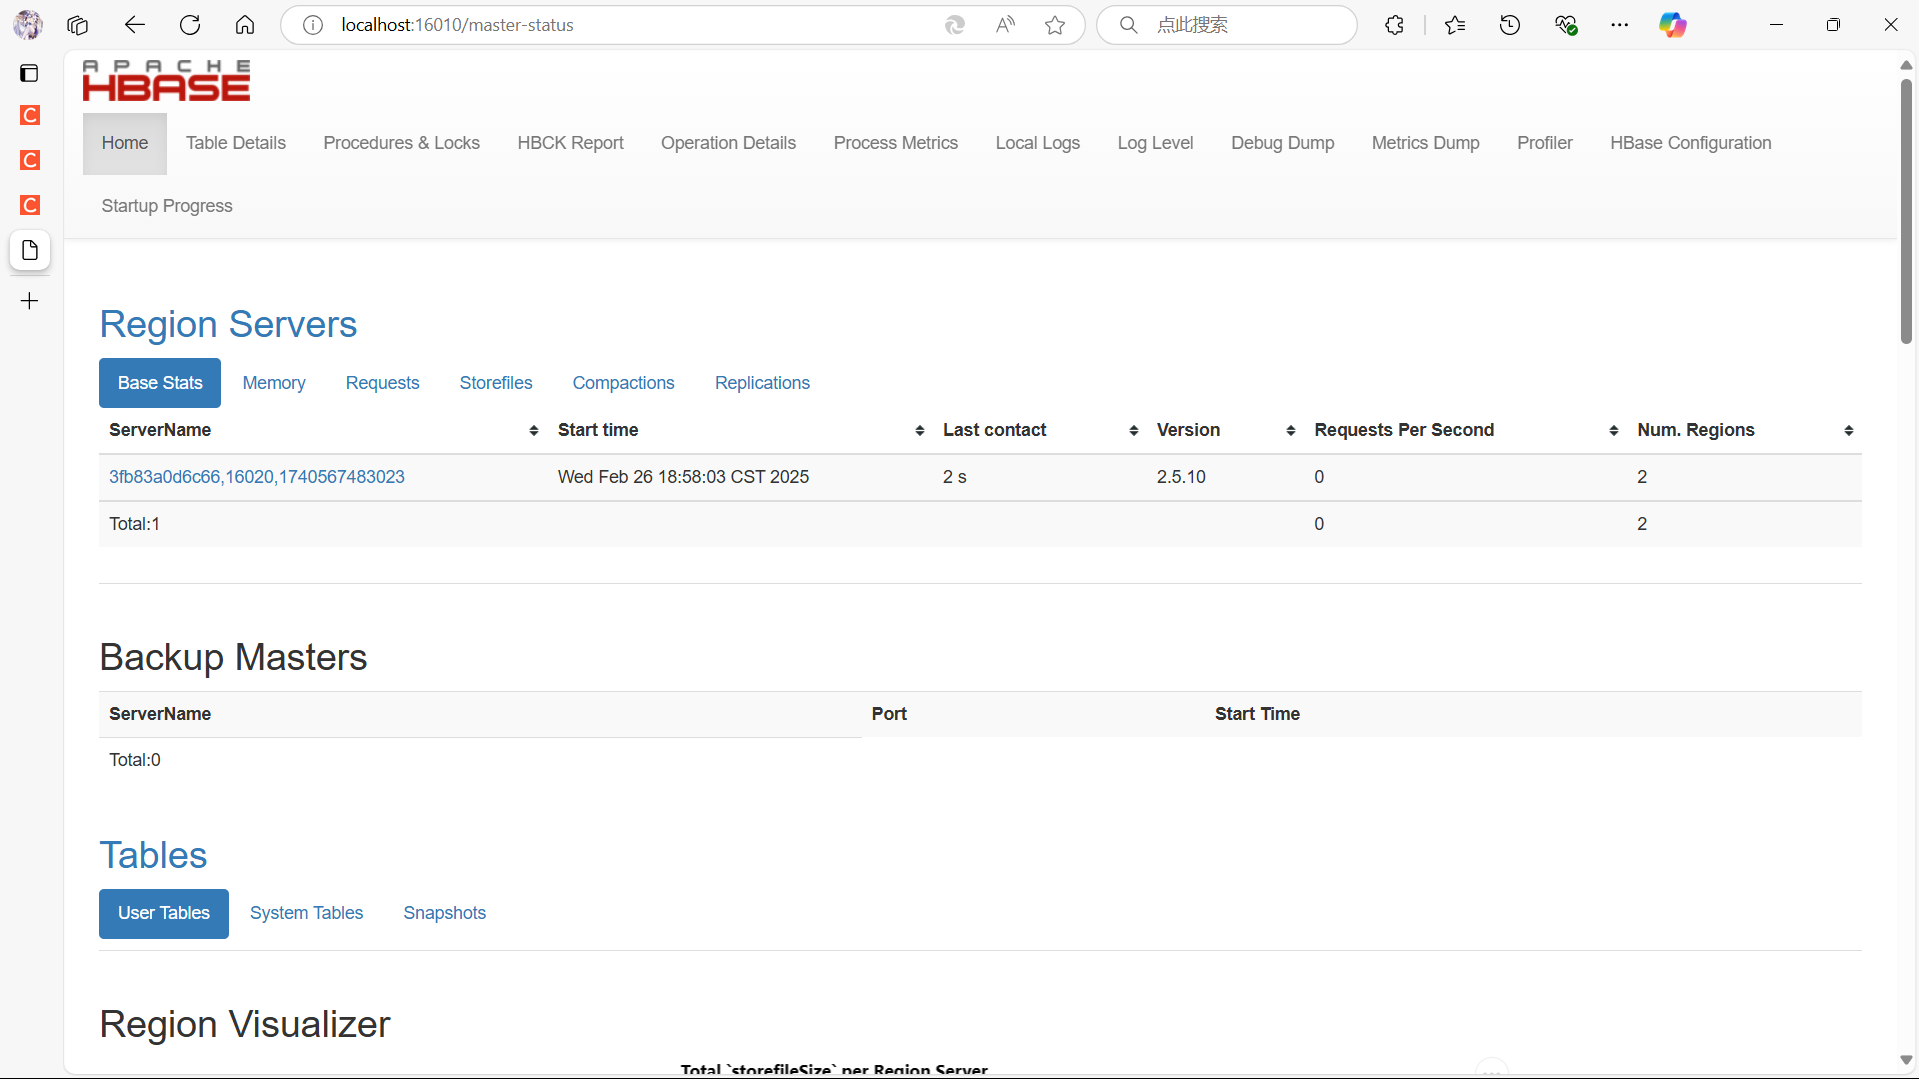Open Table Details page
Viewport: 1919px width, 1079px height.
click(x=236, y=143)
